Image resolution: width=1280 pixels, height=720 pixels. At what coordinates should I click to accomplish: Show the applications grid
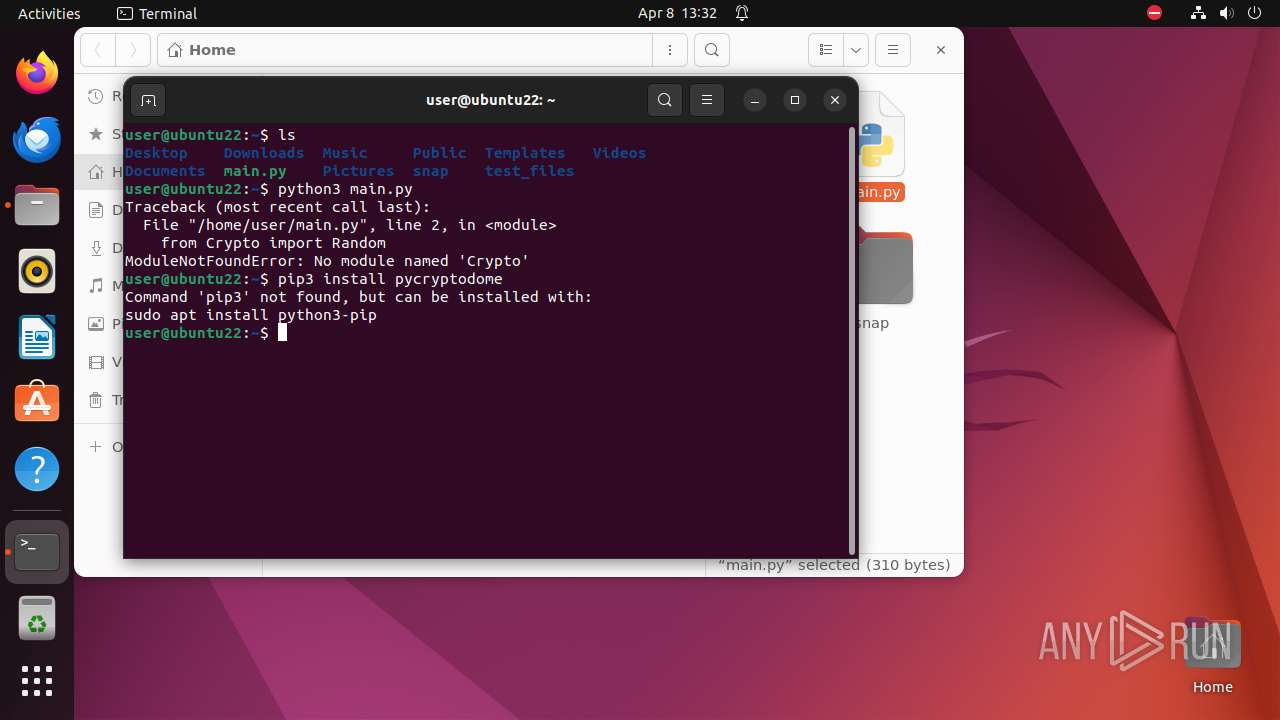37,681
